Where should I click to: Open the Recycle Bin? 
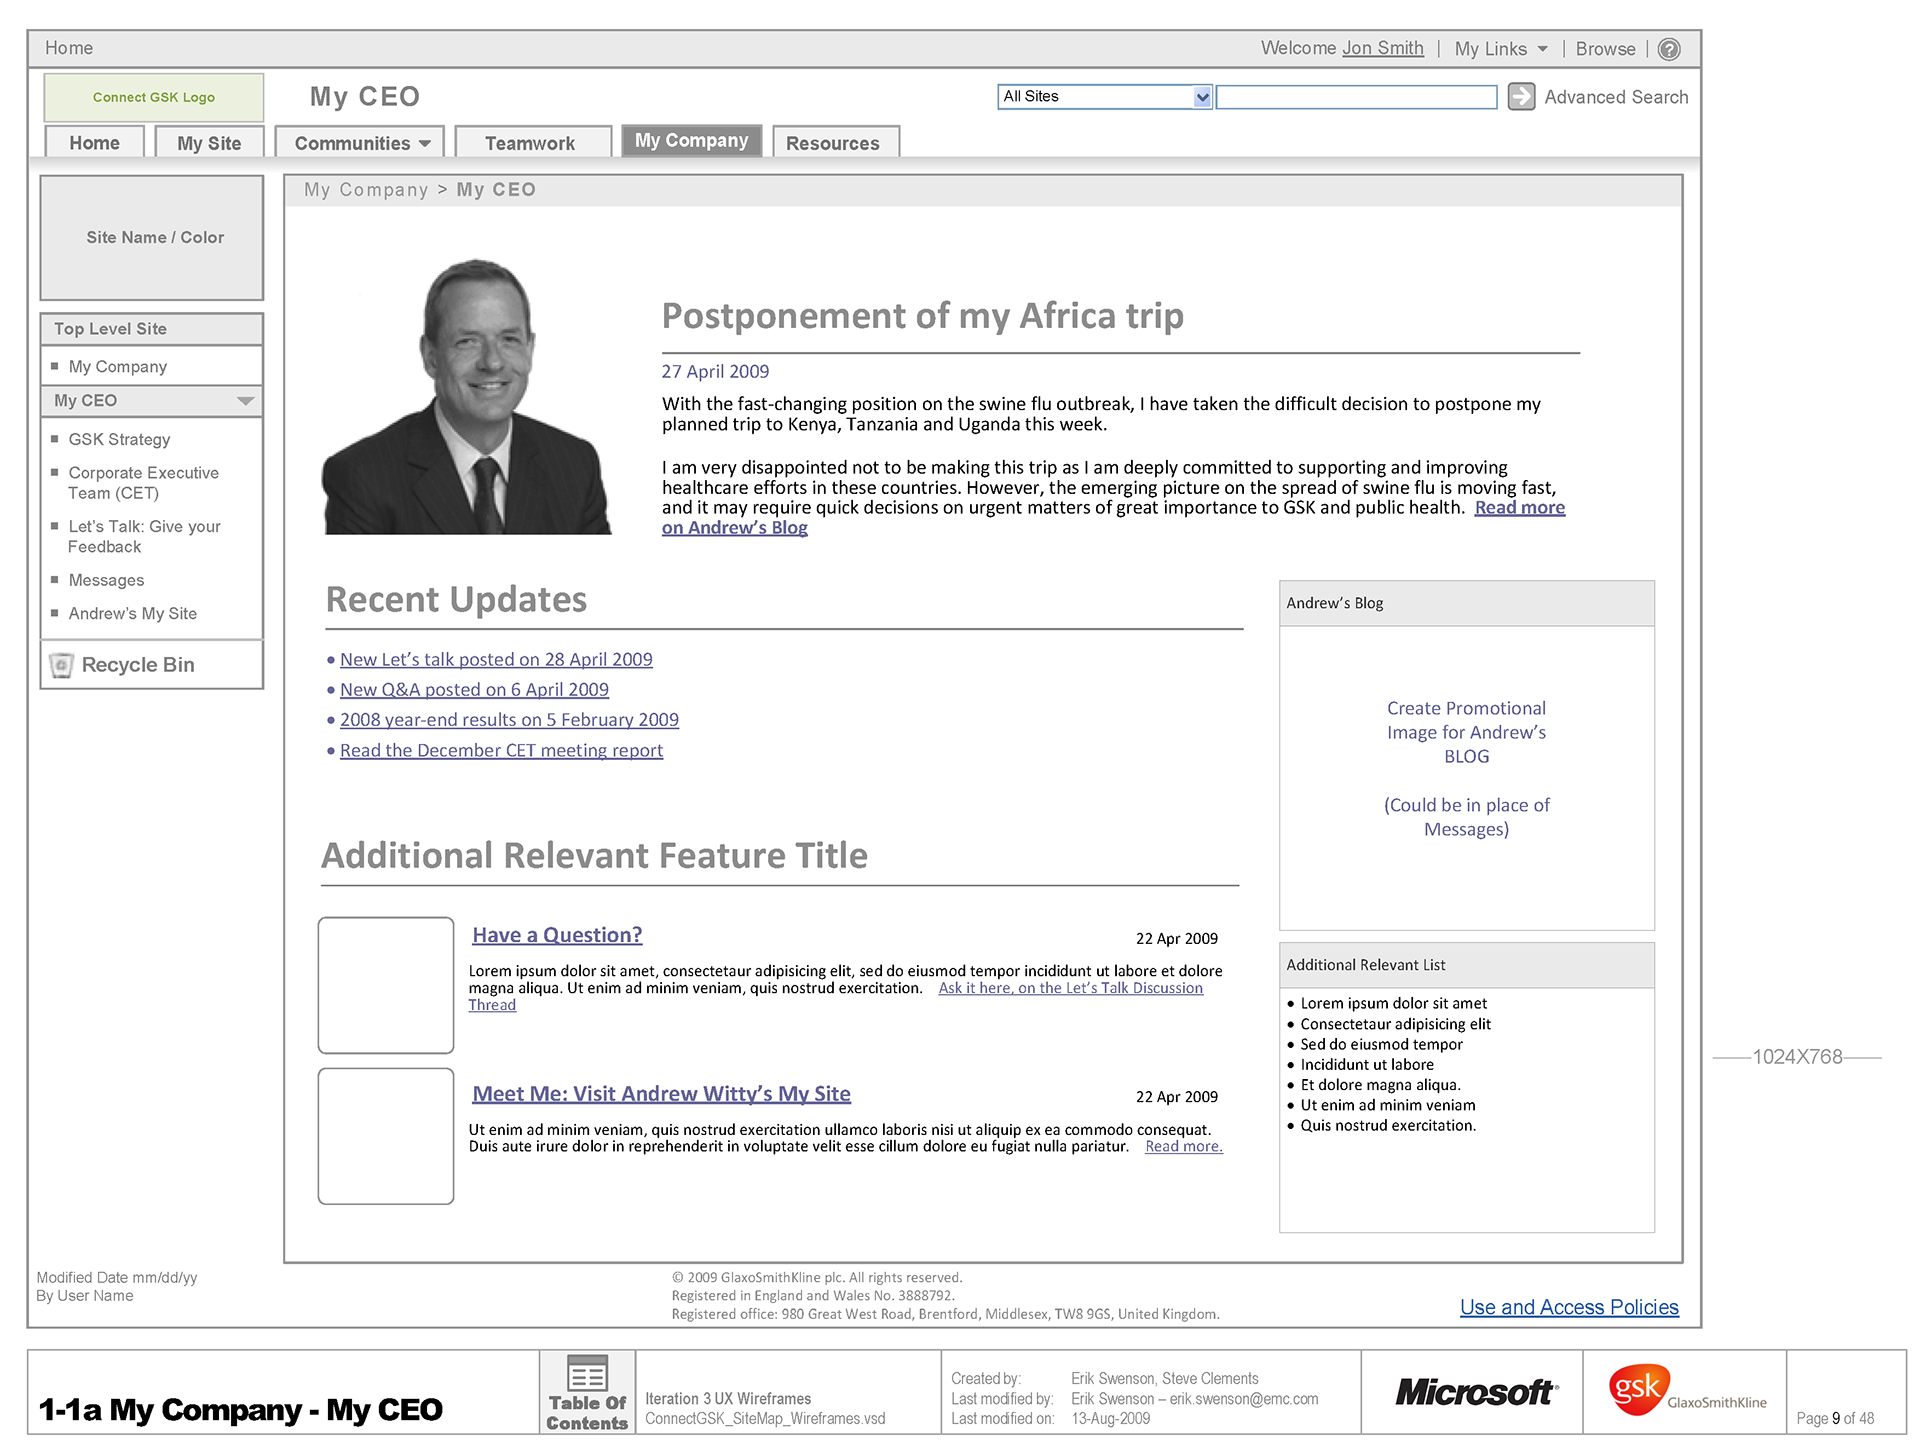click(137, 665)
